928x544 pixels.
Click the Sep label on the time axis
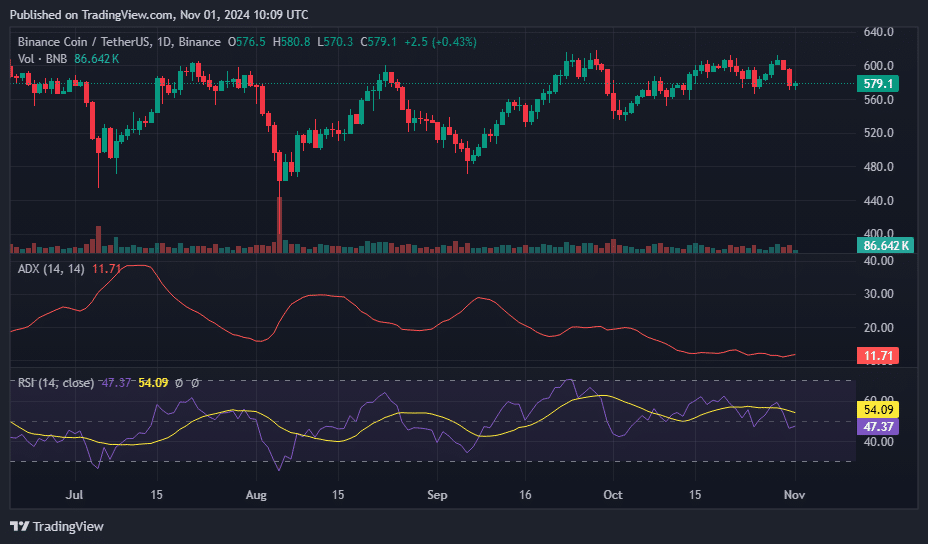click(x=437, y=495)
